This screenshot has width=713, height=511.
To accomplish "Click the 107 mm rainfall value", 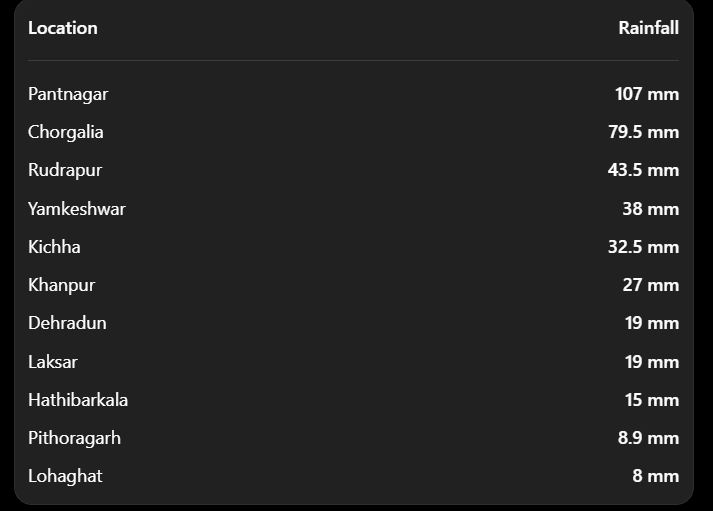I will [647, 94].
